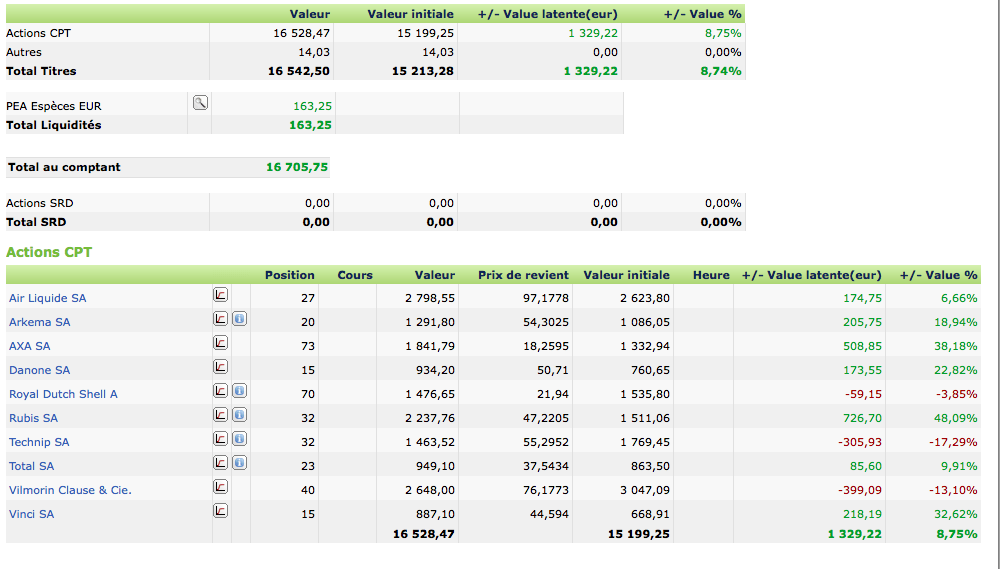The image size is (1000, 569).
Task: Click the info icon for Technip SA
Action: click(x=239, y=439)
